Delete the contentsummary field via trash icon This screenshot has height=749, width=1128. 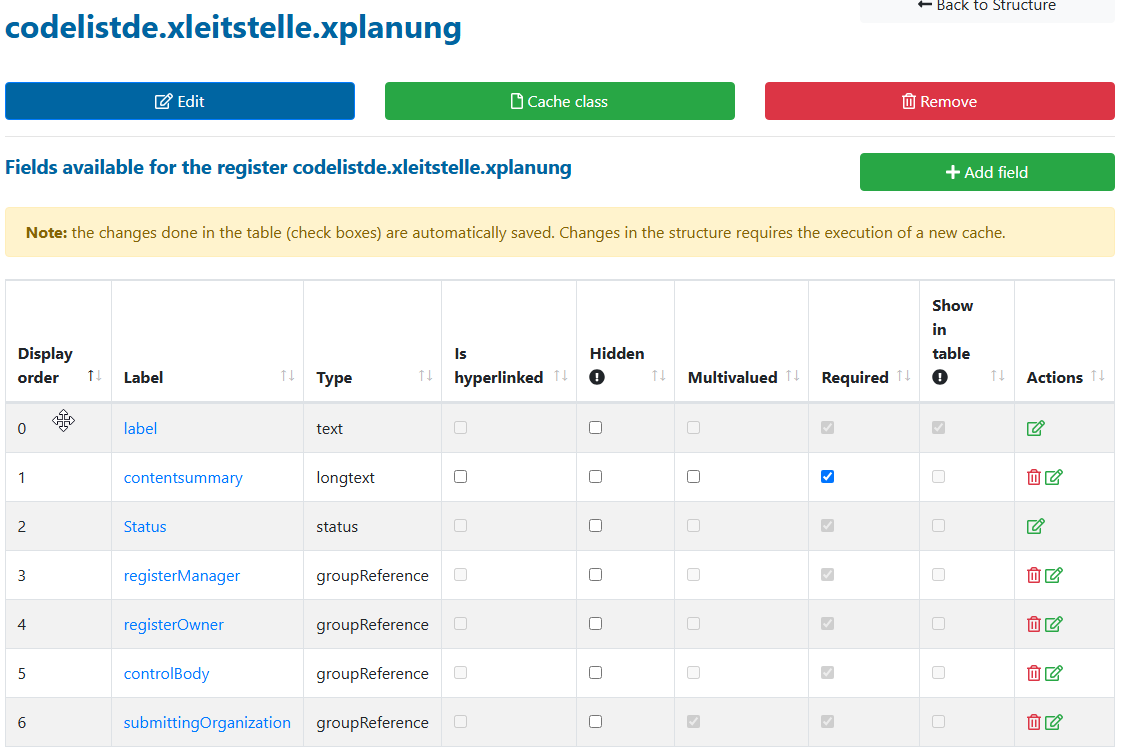1034,477
